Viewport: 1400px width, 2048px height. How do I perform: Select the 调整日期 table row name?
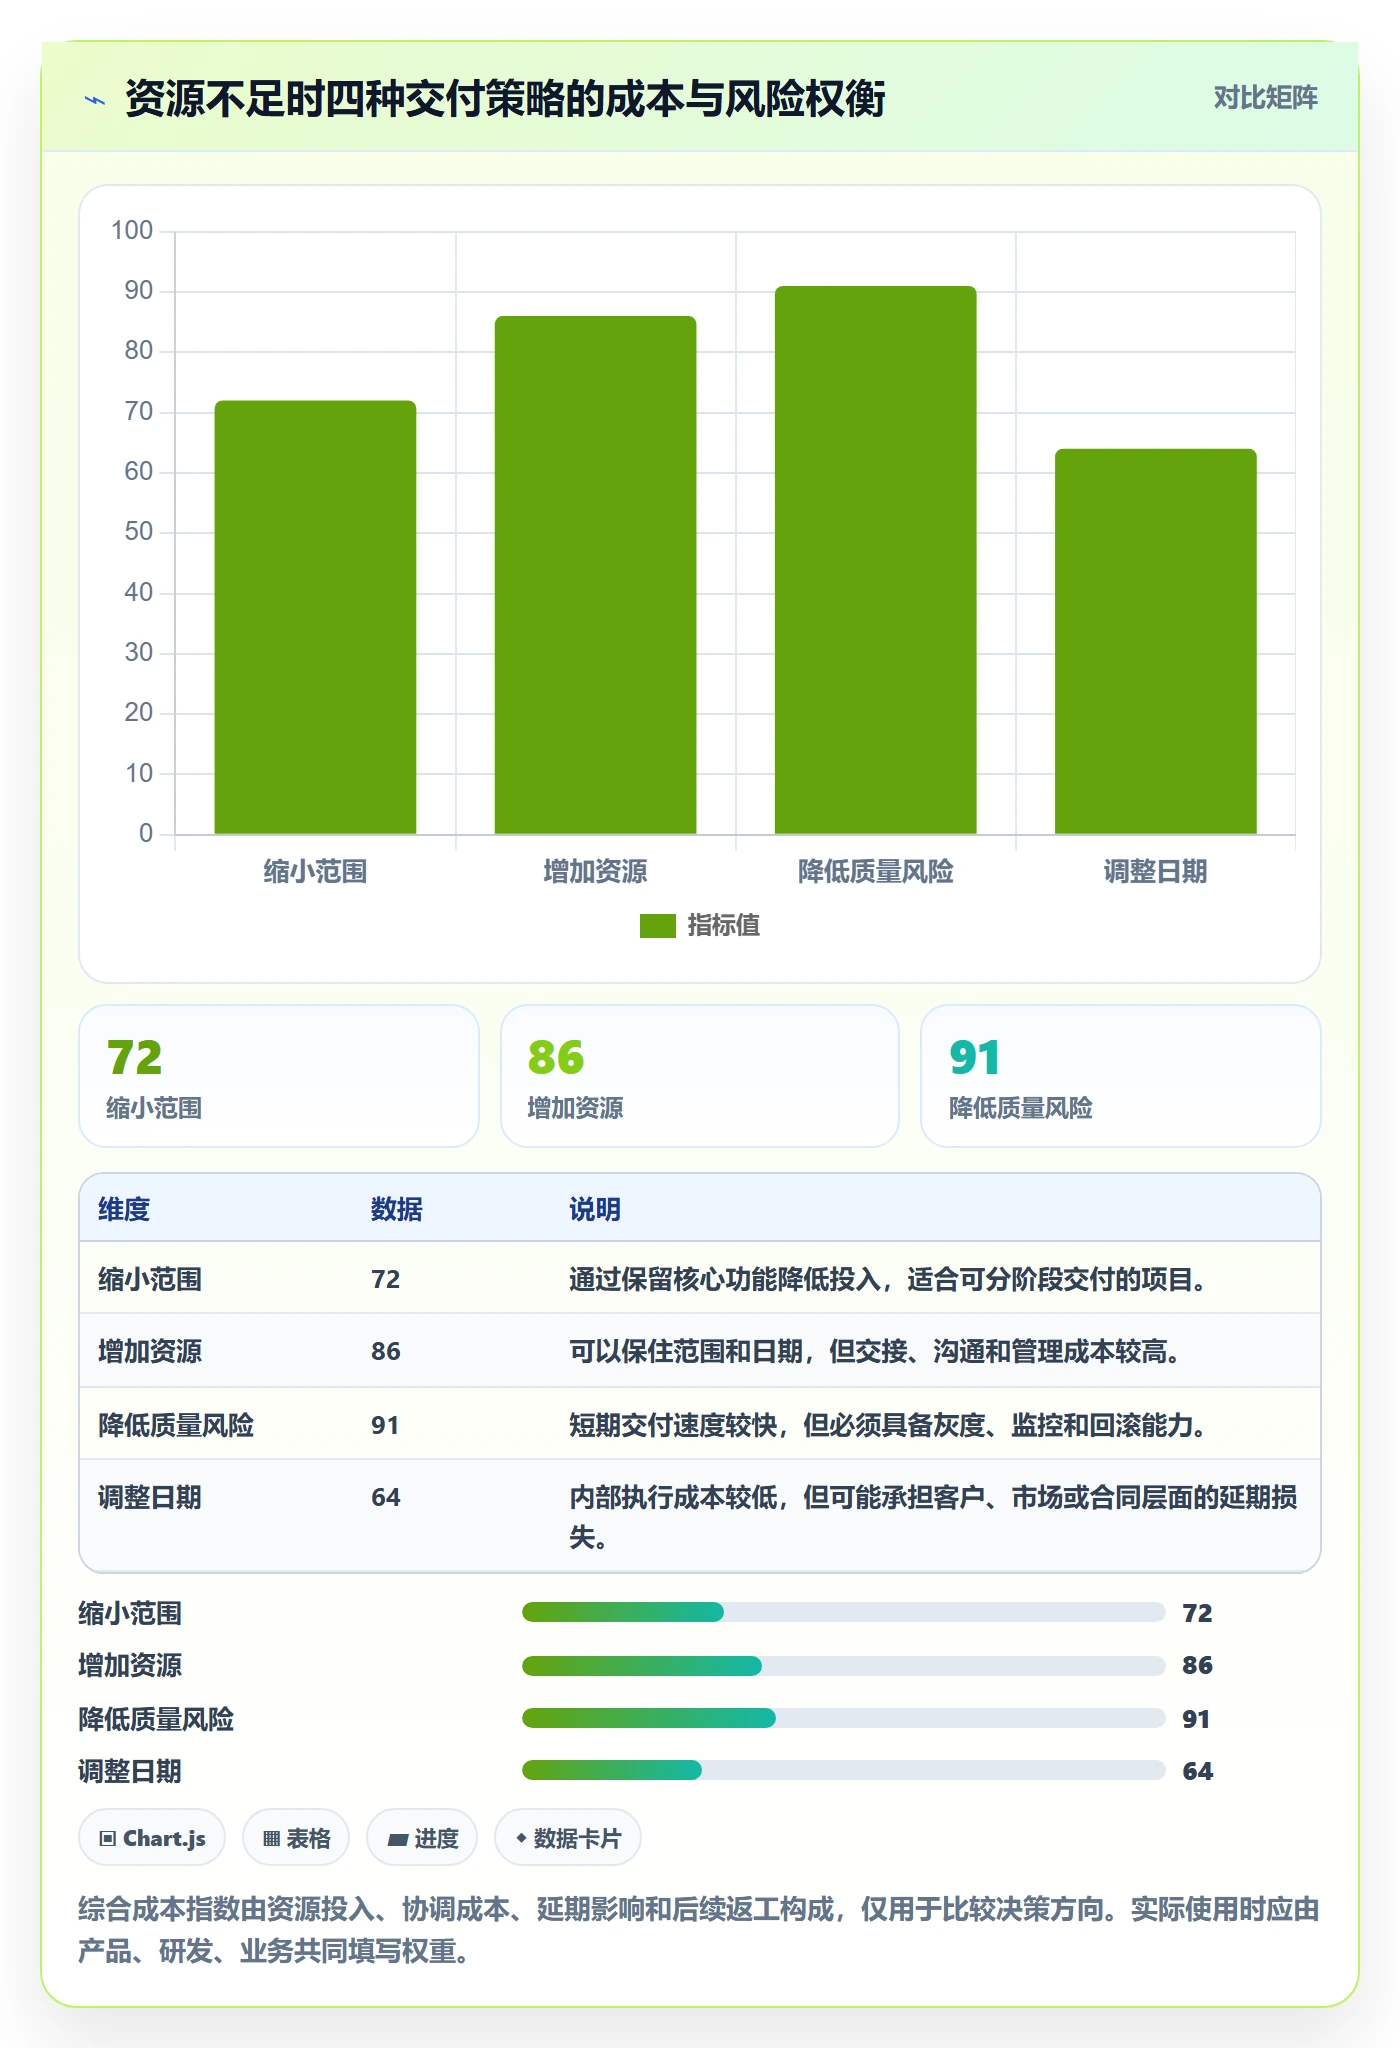click(x=150, y=1497)
